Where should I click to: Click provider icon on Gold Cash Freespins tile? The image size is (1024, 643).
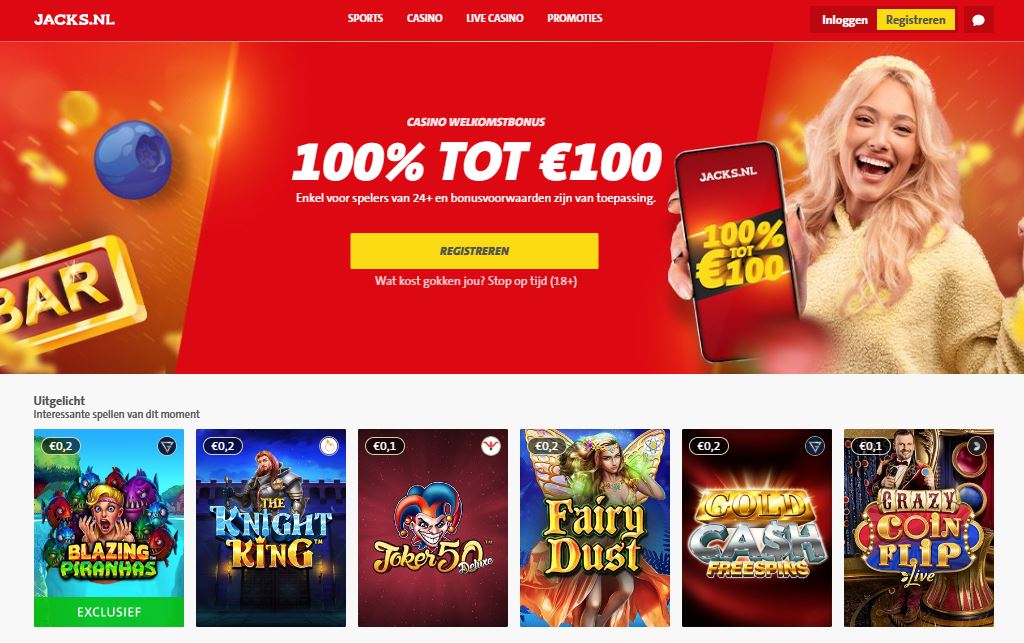point(815,447)
